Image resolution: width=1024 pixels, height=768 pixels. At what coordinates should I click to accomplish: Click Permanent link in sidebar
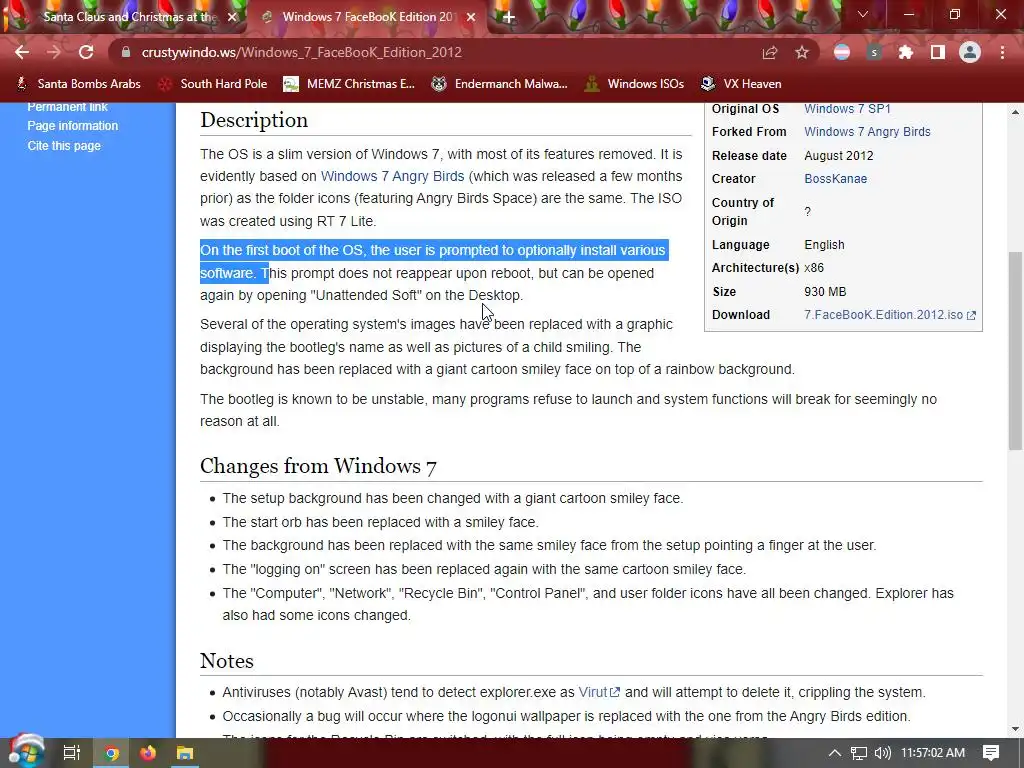(67, 107)
